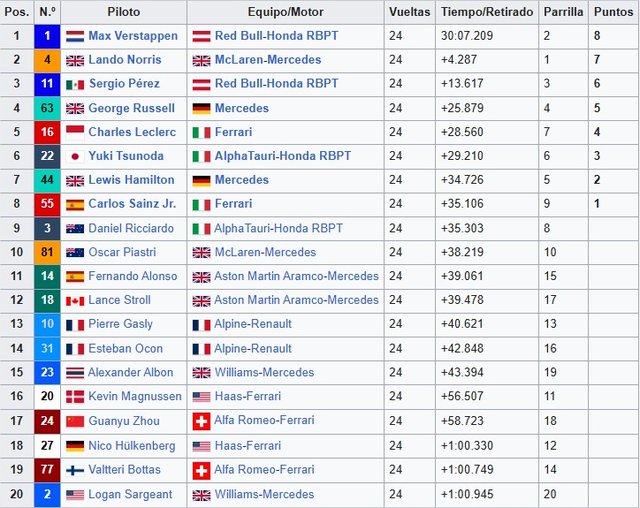Open the McLaren-Mercedes link in Norris's row
Screen dimensions: 640x508
(268, 60)
